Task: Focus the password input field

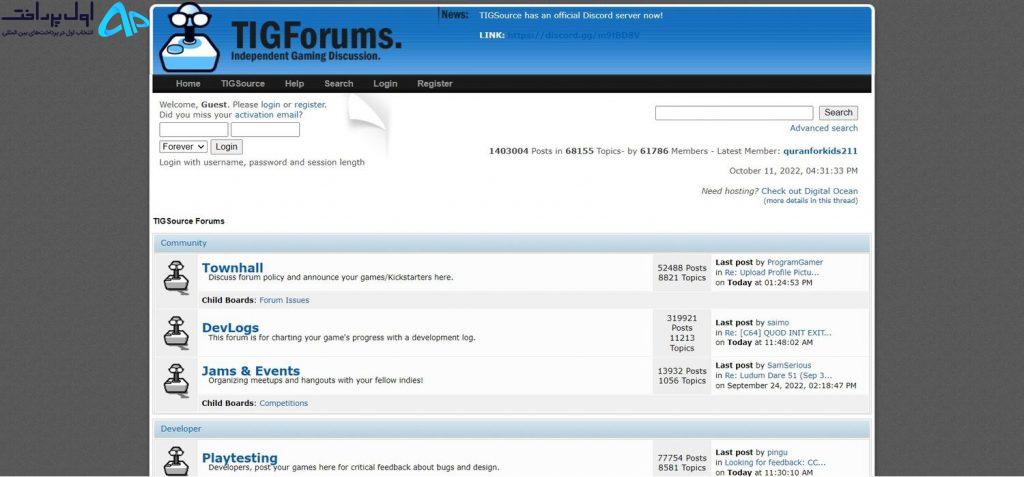Action: pos(265,129)
